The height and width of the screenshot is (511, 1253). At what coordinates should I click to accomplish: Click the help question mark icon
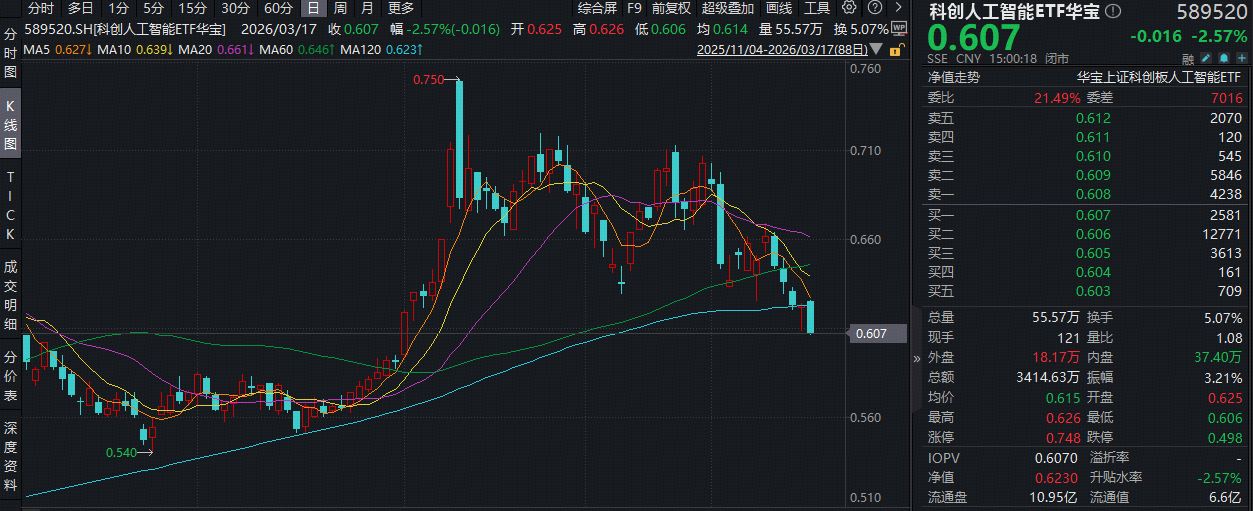[x=872, y=8]
